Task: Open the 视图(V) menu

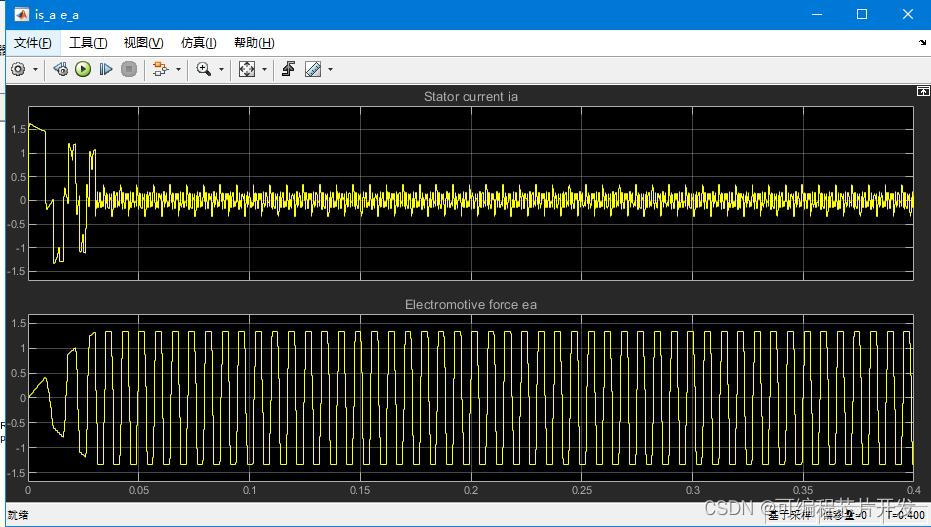Action: pyautogui.click(x=143, y=43)
